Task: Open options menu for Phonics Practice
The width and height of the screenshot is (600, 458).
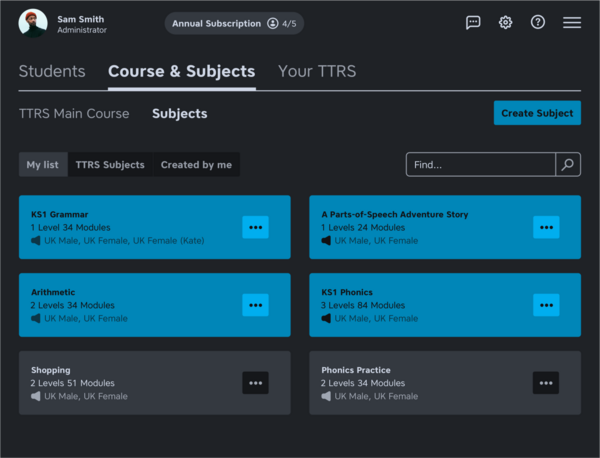Action: pos(545,383)
